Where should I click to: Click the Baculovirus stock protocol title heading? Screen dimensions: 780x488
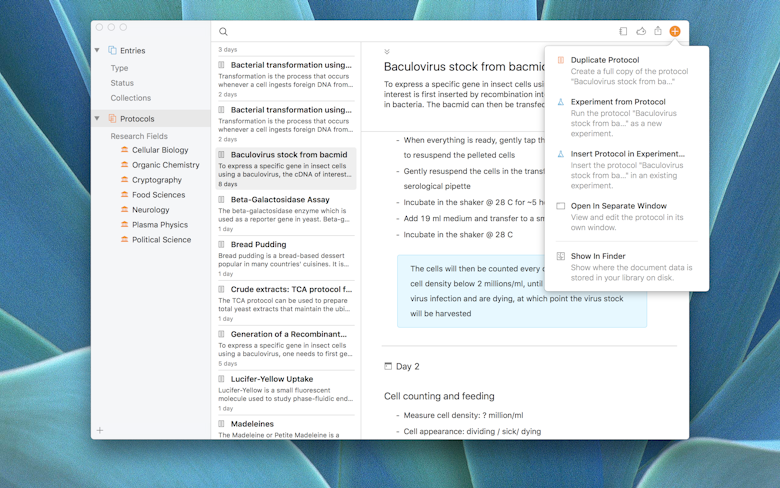[x=464, y=67]
